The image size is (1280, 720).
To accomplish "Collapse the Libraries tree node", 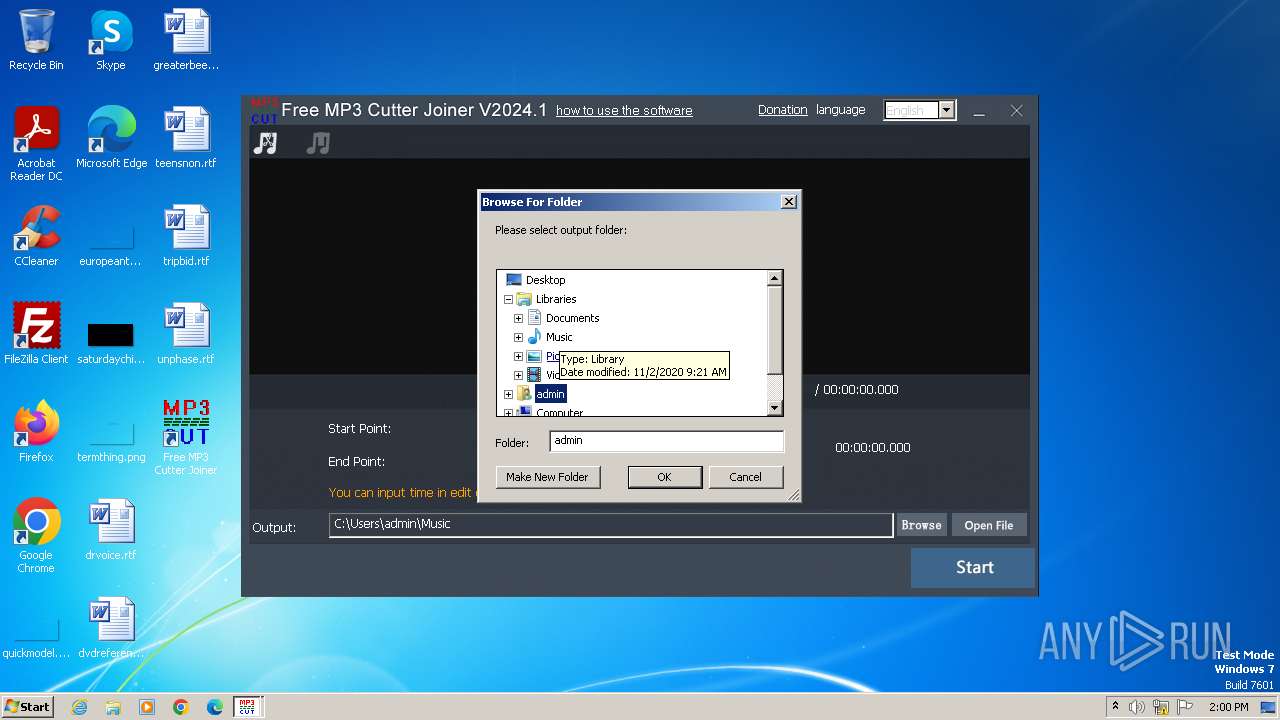I will coord(508,299).
